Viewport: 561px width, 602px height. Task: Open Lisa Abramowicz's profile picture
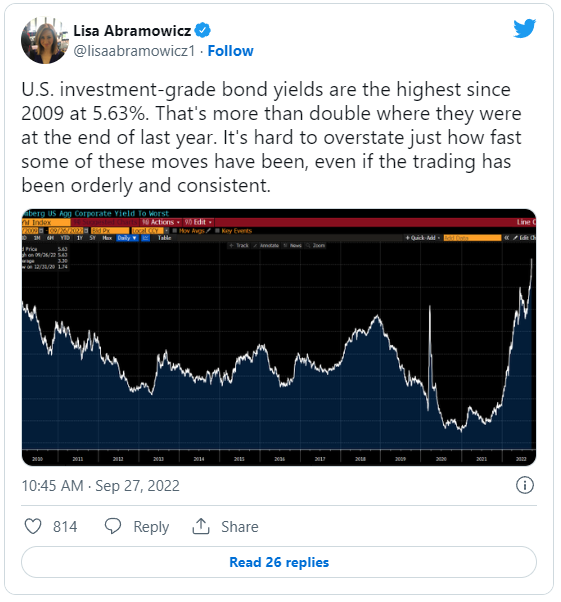click(44, 40)
